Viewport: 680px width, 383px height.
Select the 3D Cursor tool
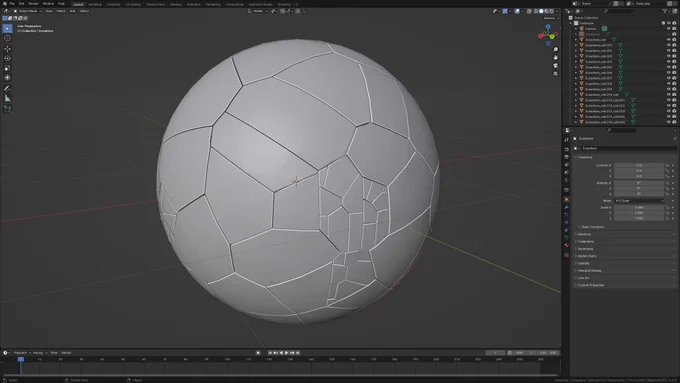click(x=7, y=38)
